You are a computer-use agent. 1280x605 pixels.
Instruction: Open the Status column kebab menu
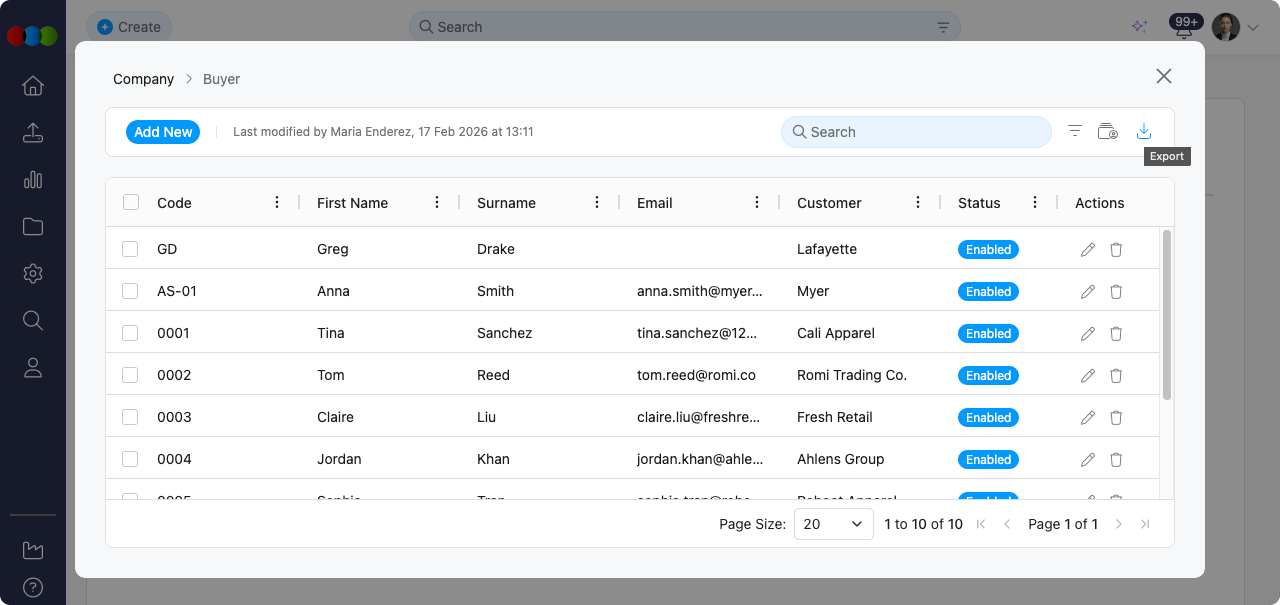click(1035, 203)
